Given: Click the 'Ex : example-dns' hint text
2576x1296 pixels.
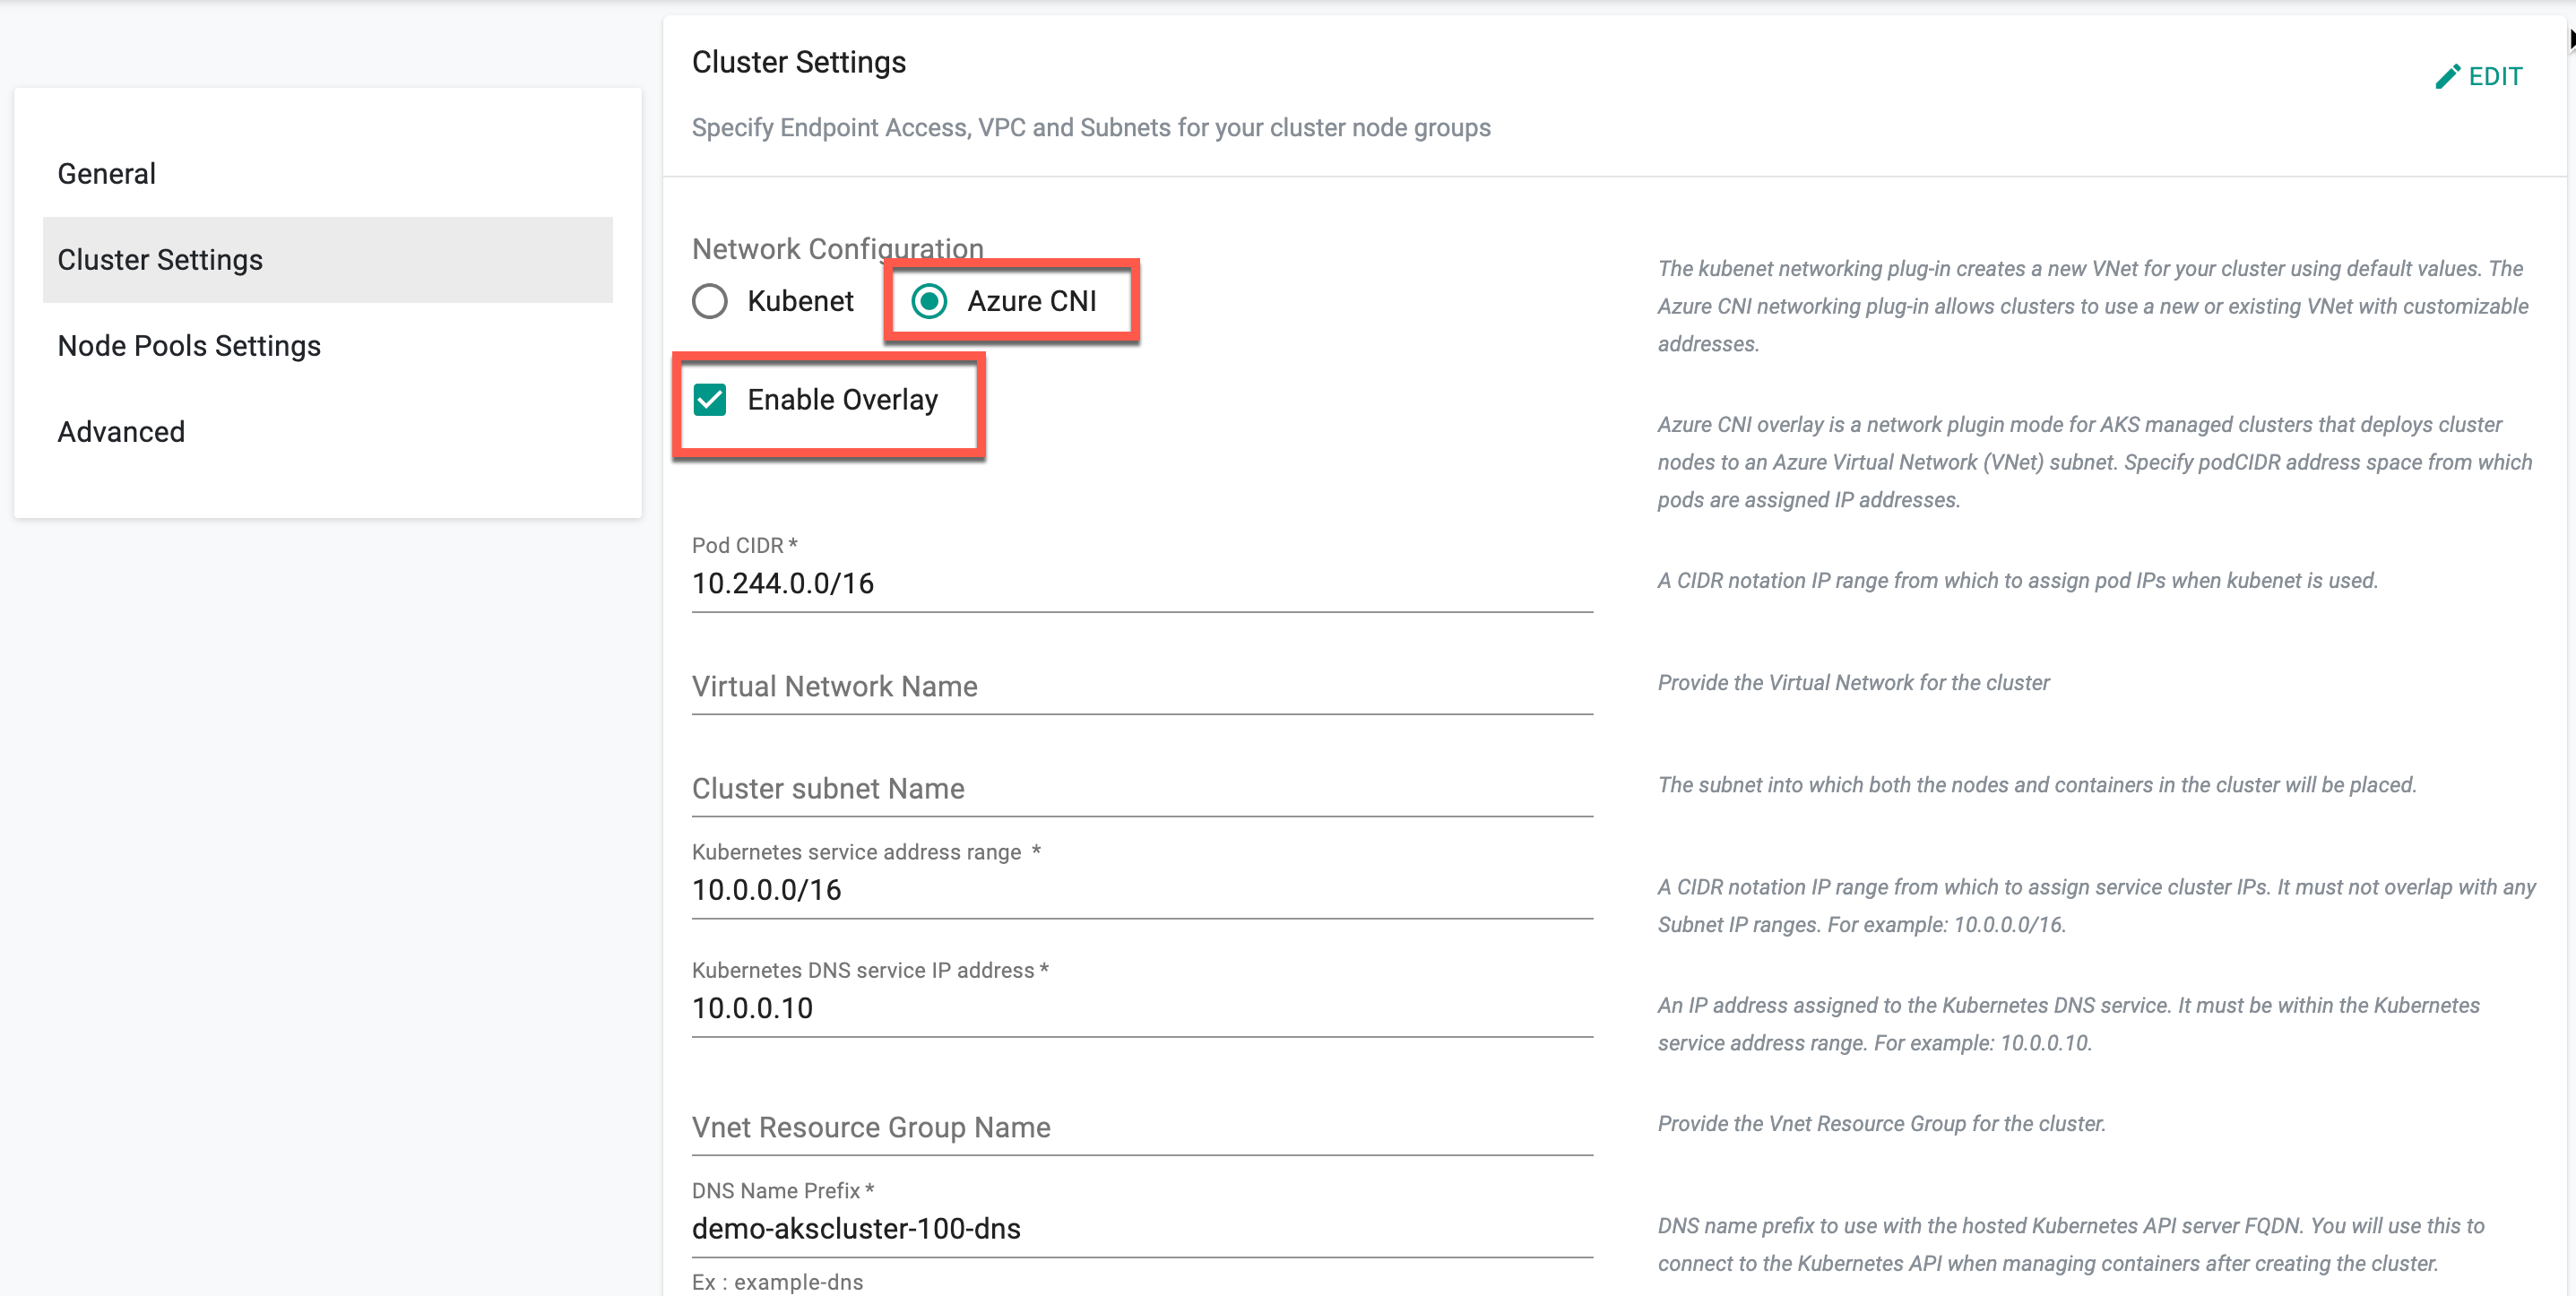Looking at the screenshot, I should 778,1282.
